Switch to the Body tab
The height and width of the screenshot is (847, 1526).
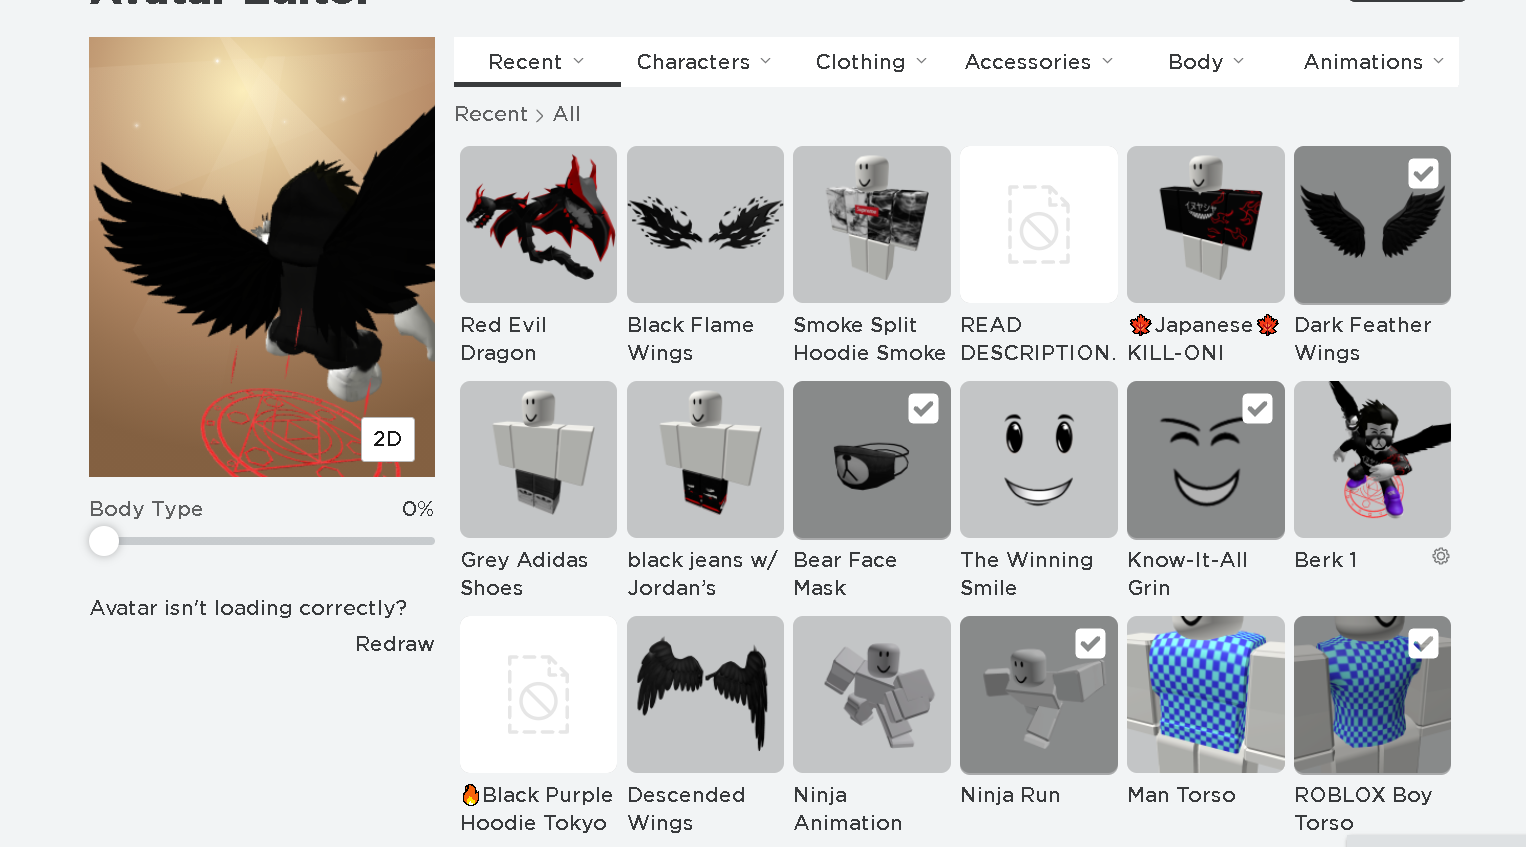pyautogui.click(x=1205, y=62)
